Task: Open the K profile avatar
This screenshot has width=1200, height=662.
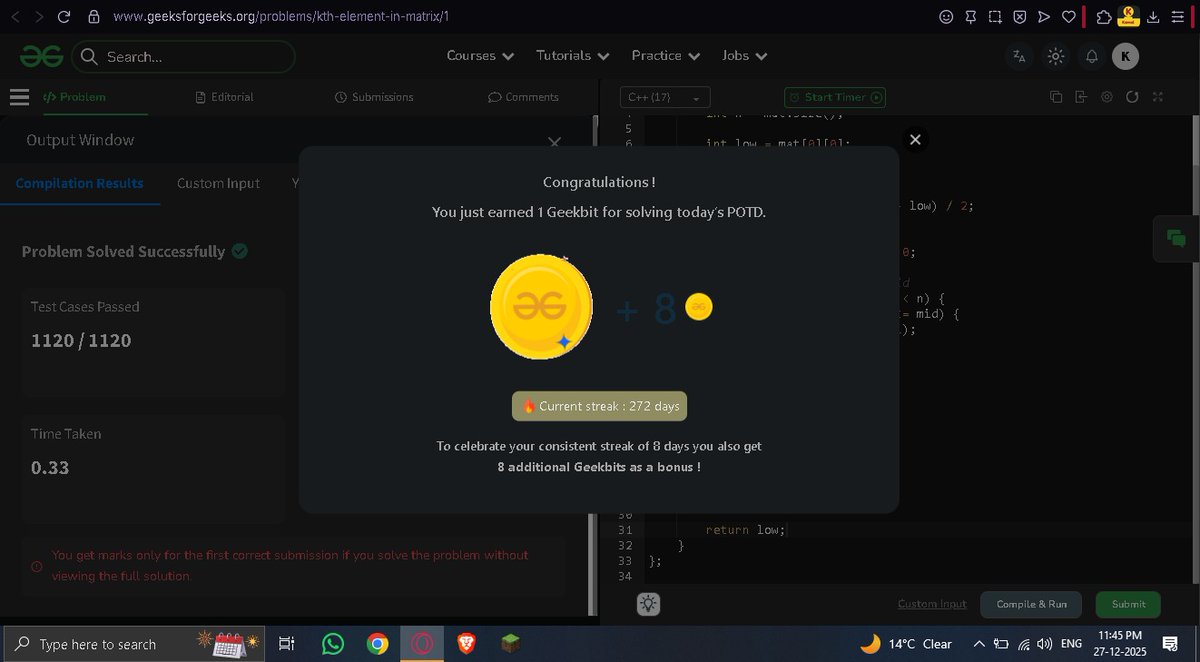Action: click(x=1125, y=57)
